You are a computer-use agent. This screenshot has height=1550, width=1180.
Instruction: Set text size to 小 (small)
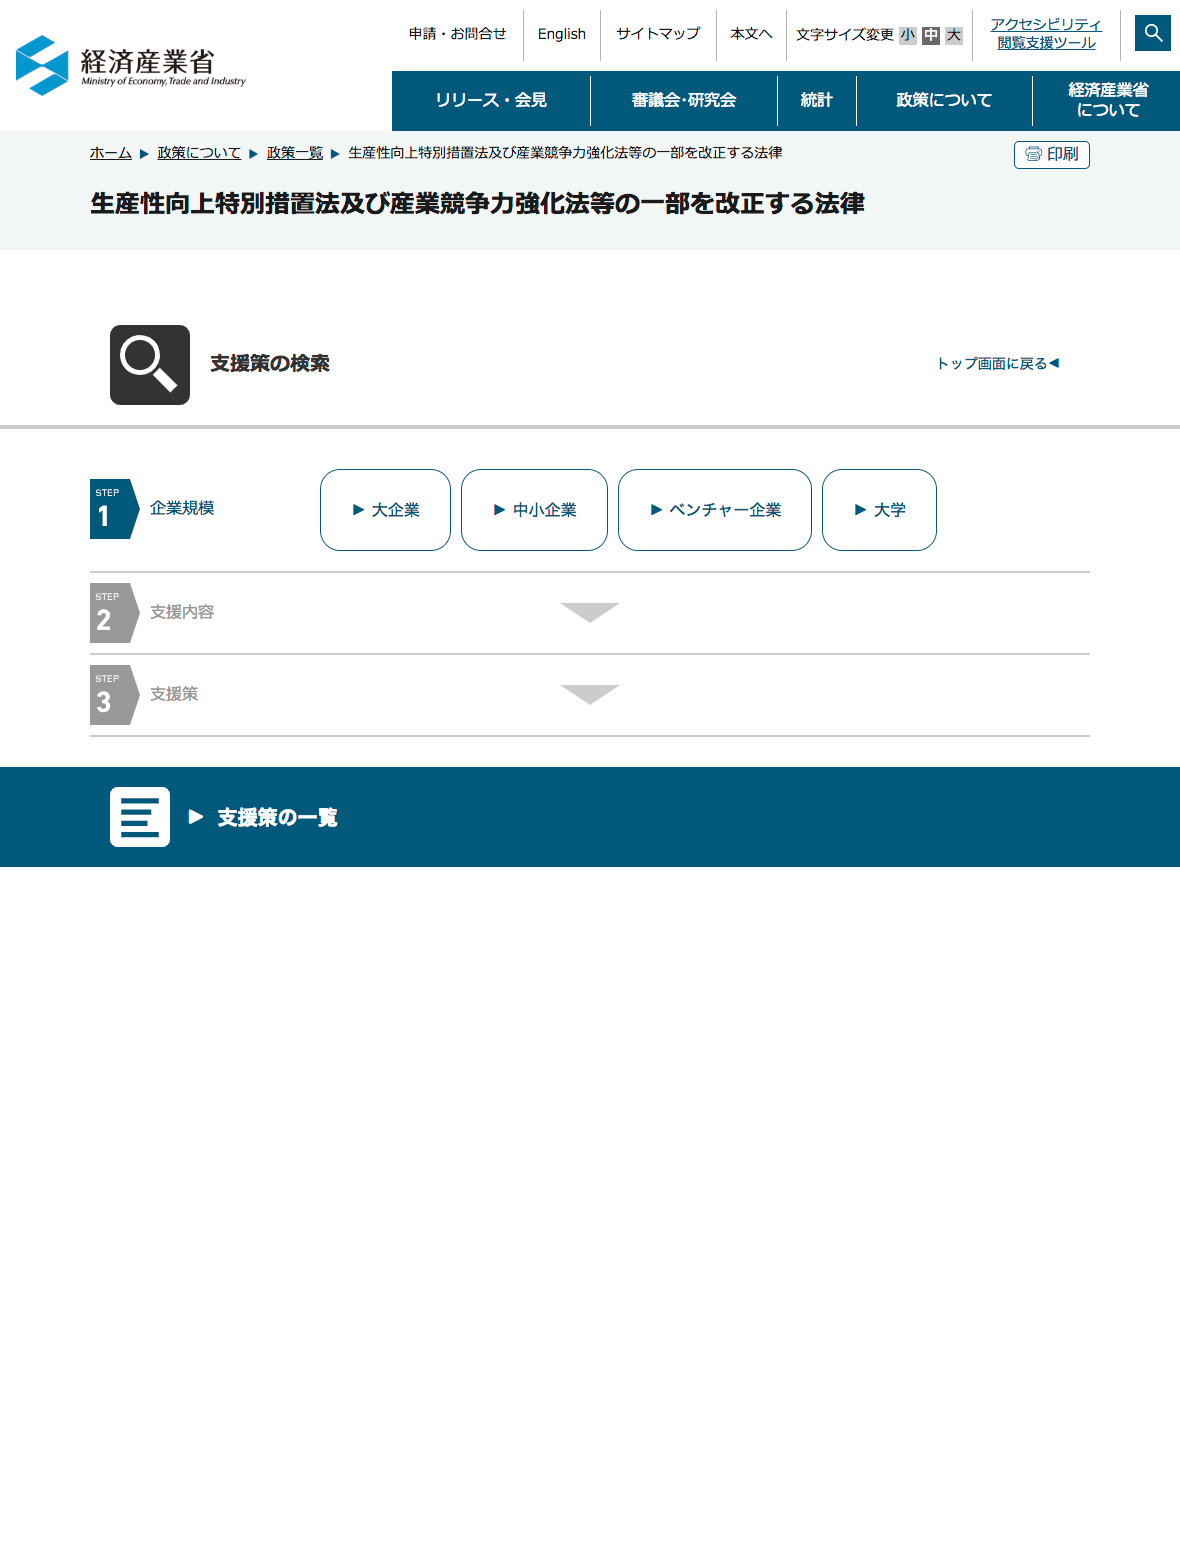907,35
